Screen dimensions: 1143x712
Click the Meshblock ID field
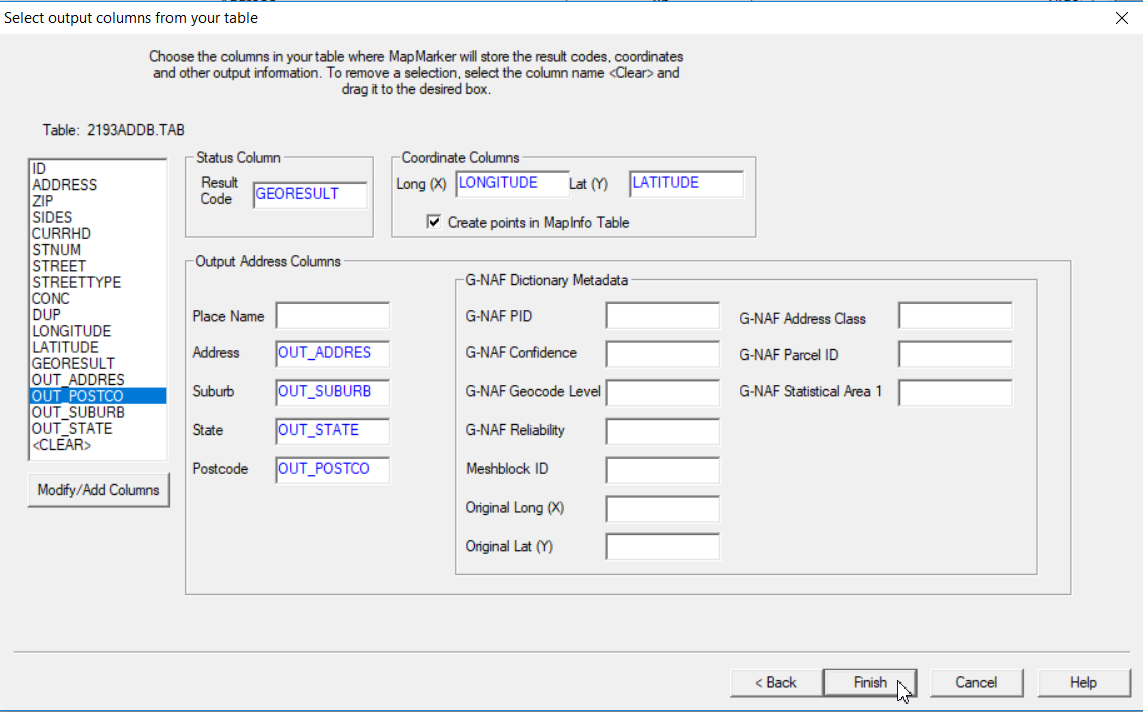(663, 469)
